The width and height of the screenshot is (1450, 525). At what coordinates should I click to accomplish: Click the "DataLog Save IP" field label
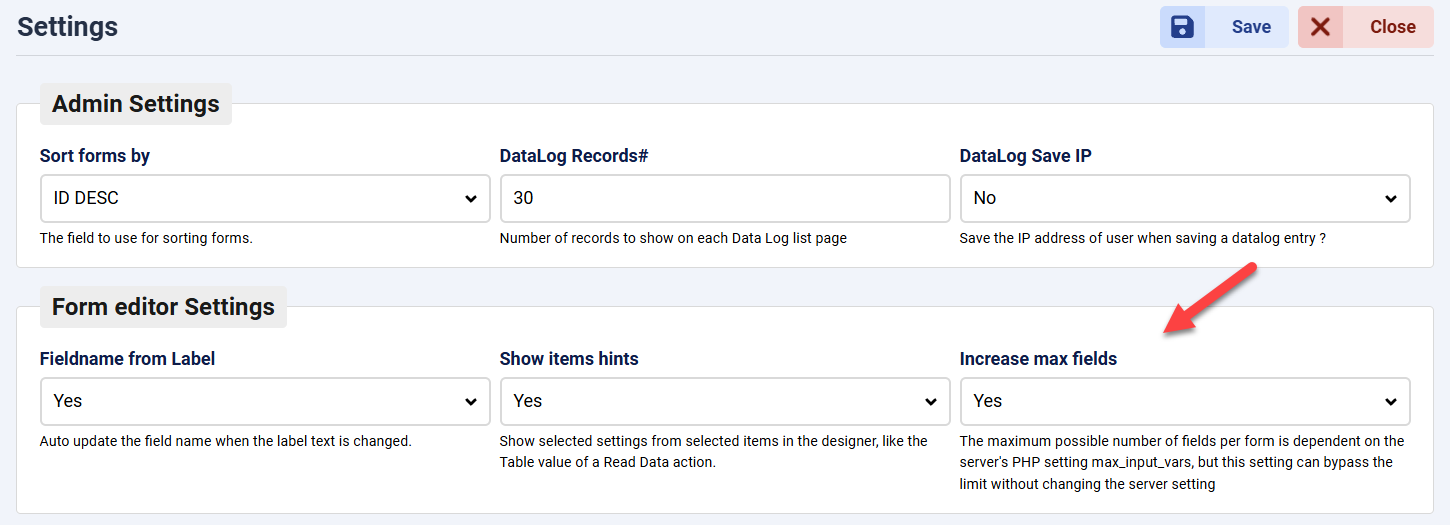coord(1025,156)
